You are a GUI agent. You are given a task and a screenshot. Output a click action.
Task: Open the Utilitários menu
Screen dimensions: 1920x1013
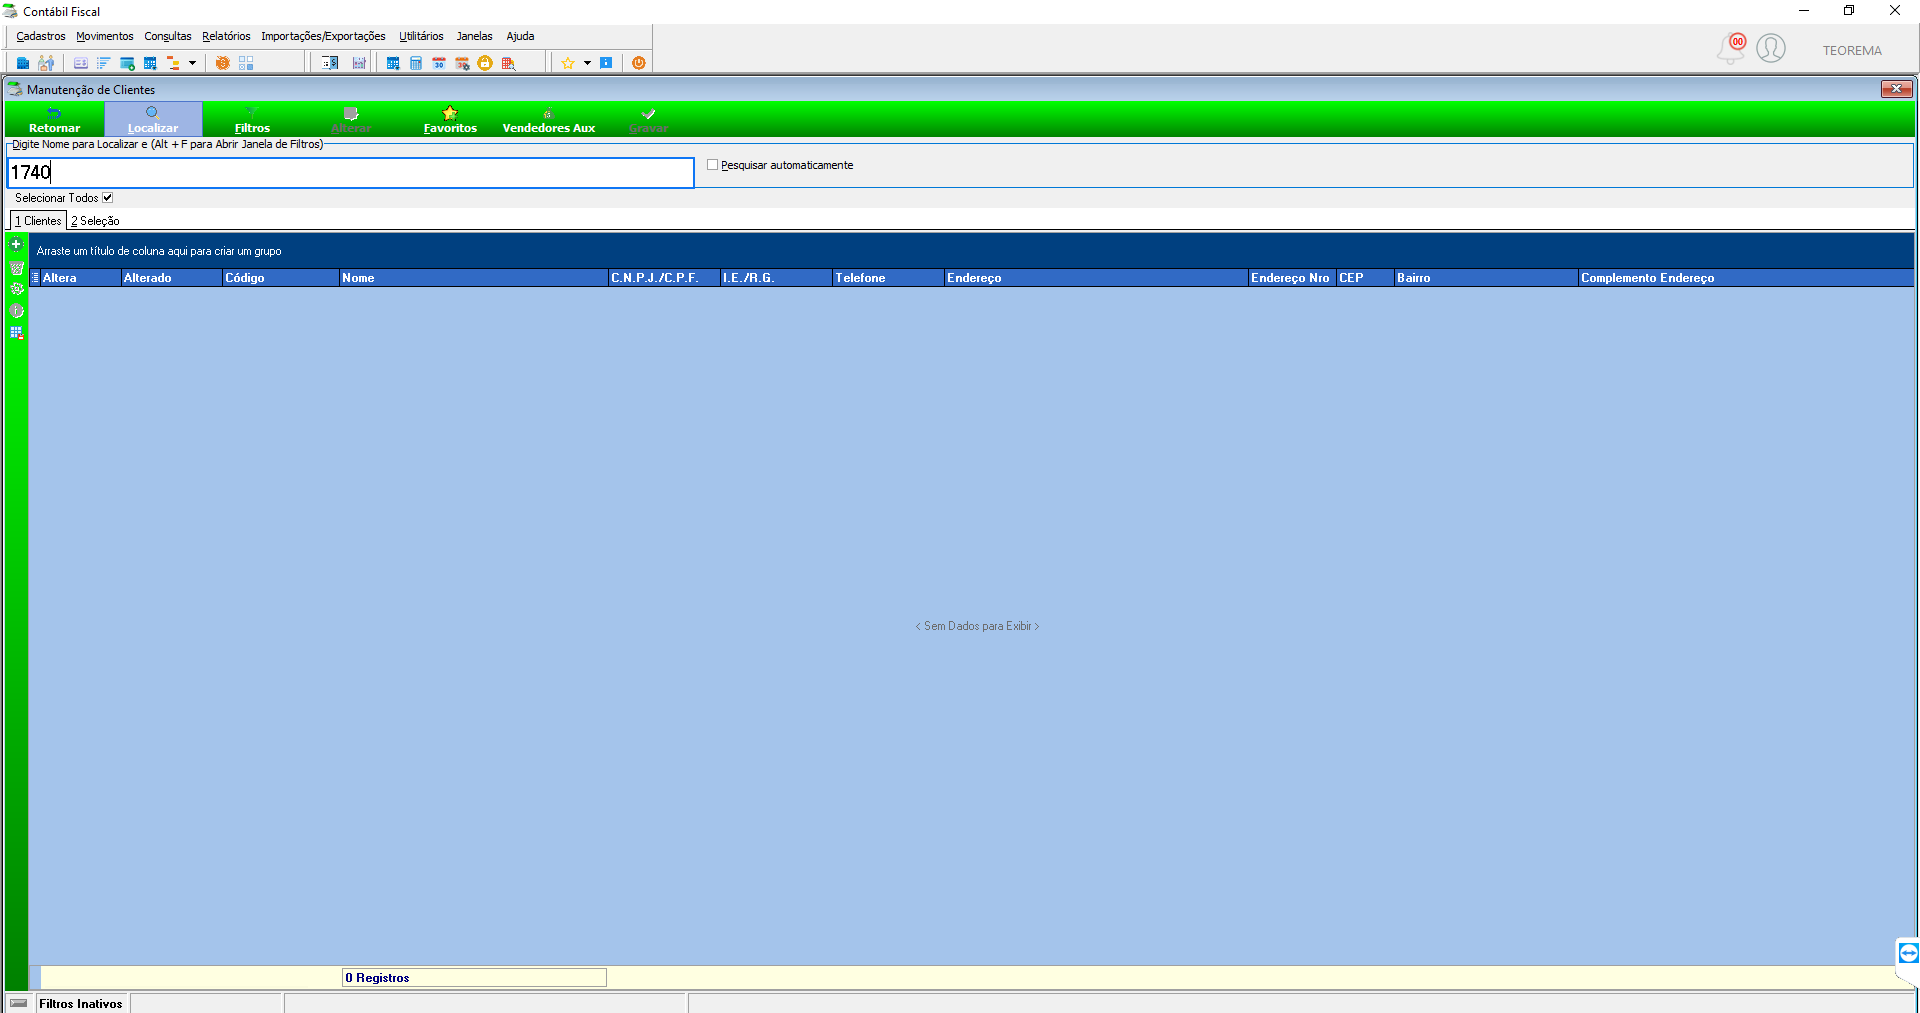421,36
